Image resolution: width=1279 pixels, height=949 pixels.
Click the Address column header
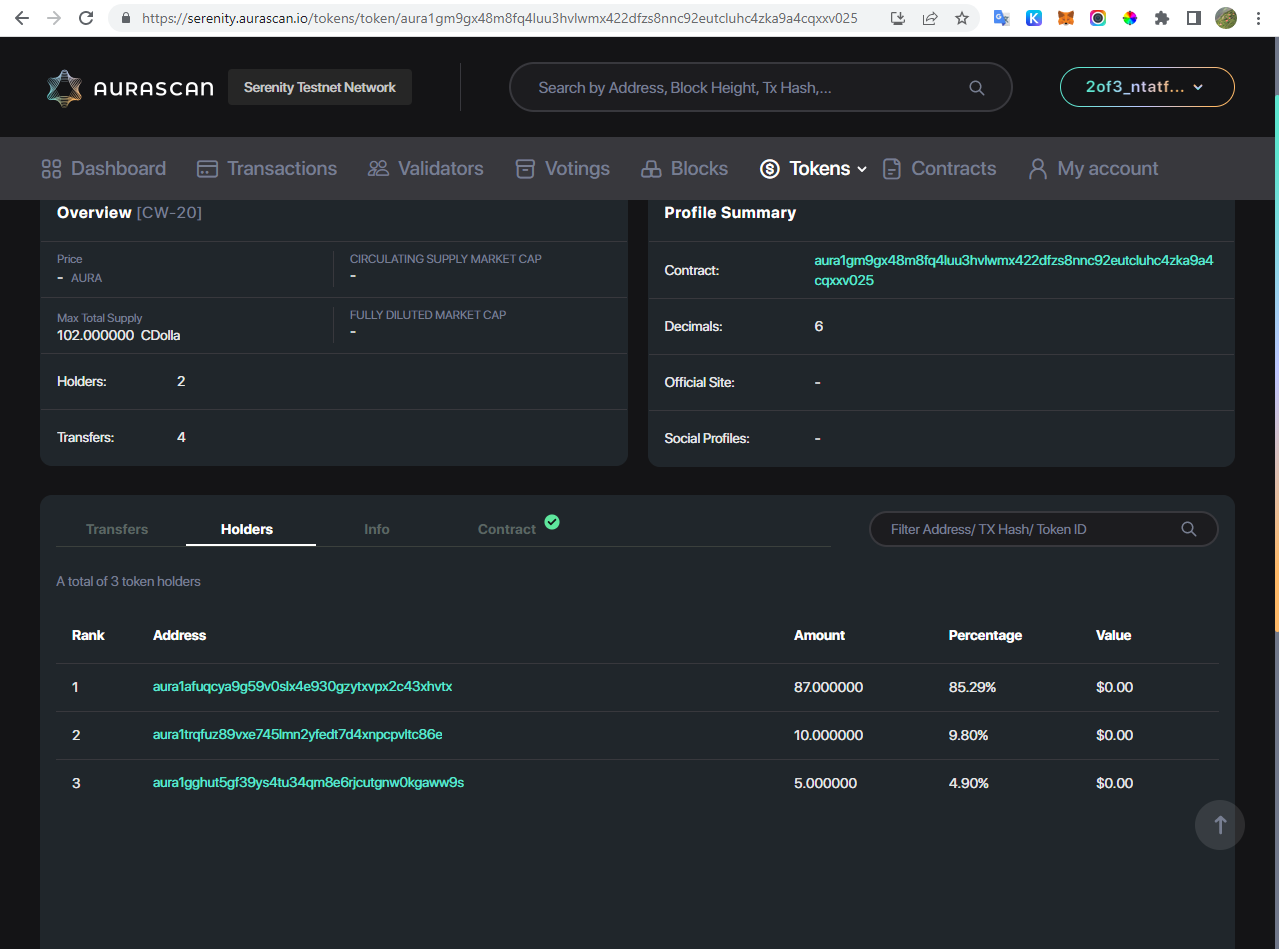(x=179, y=635)
